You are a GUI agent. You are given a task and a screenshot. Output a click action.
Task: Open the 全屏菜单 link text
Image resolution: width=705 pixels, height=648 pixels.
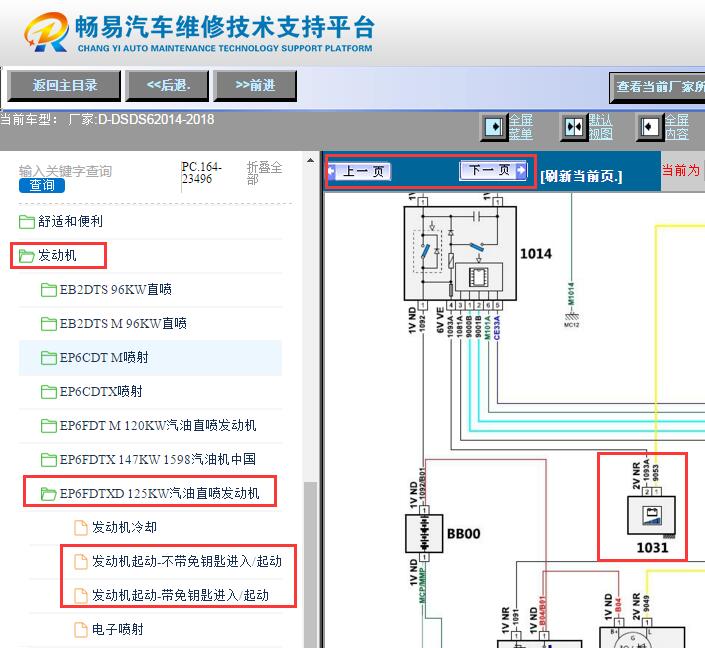point(521,127)
